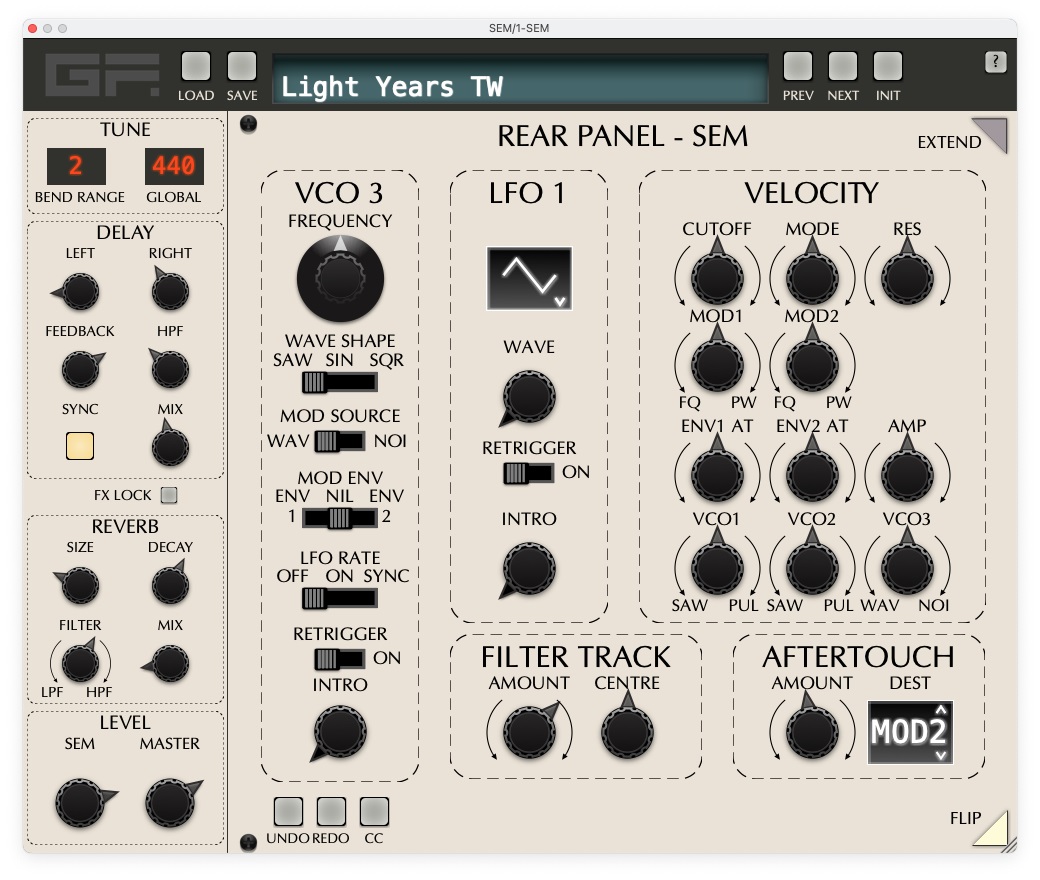Click the VCO 3 WAVE SHAPE slider
Image resolution: width=1040 pixels, height=880 pixels.
(x=340, y=382)
